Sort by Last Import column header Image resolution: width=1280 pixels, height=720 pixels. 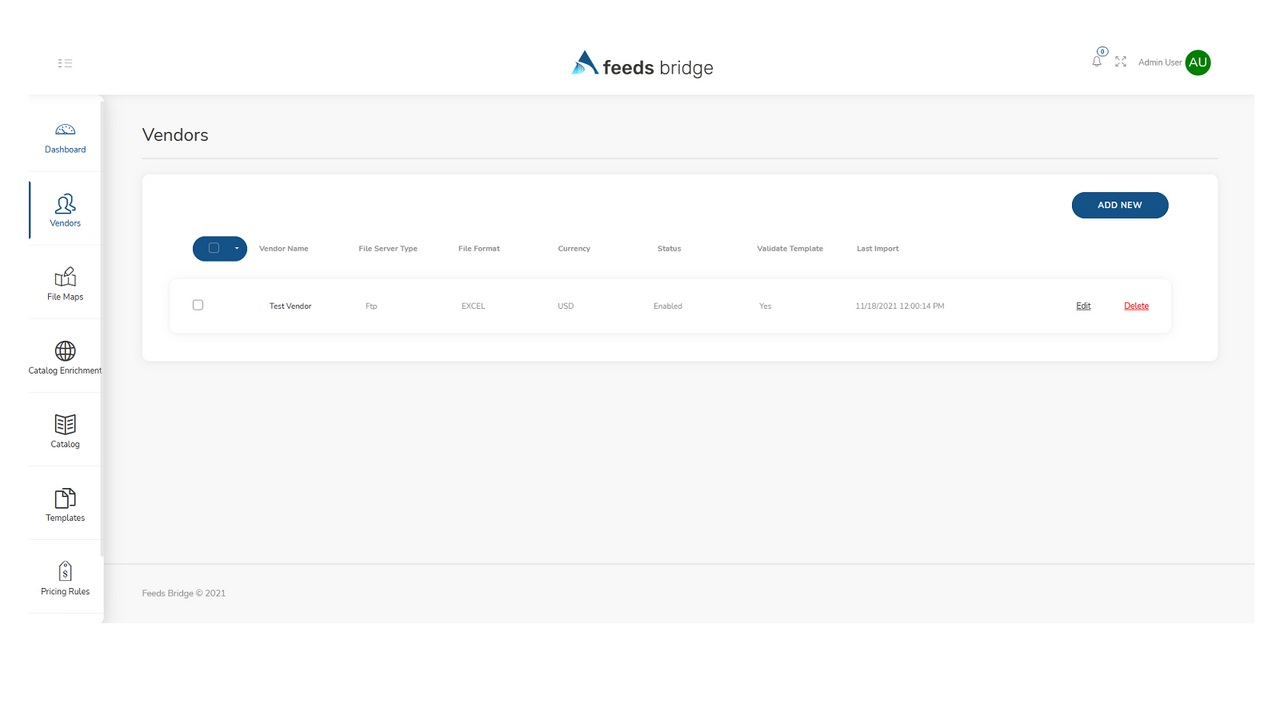point(878,248)
